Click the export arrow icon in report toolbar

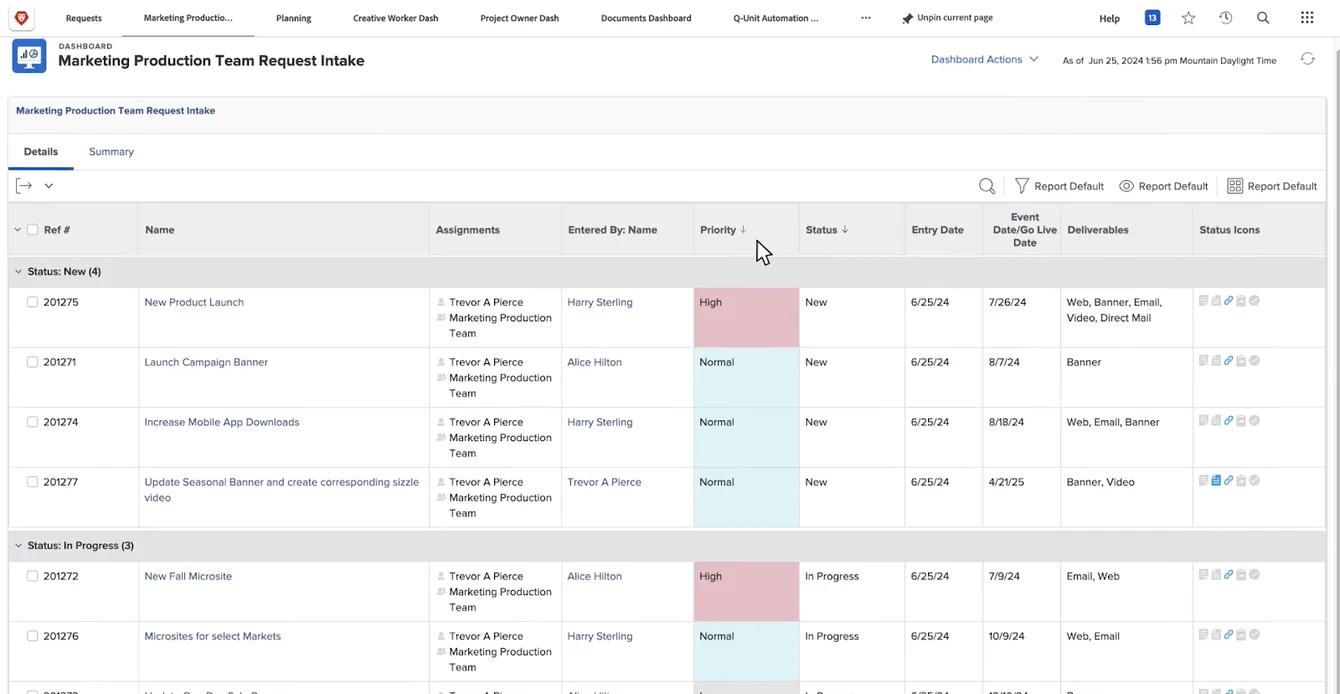tap(24, 186)
